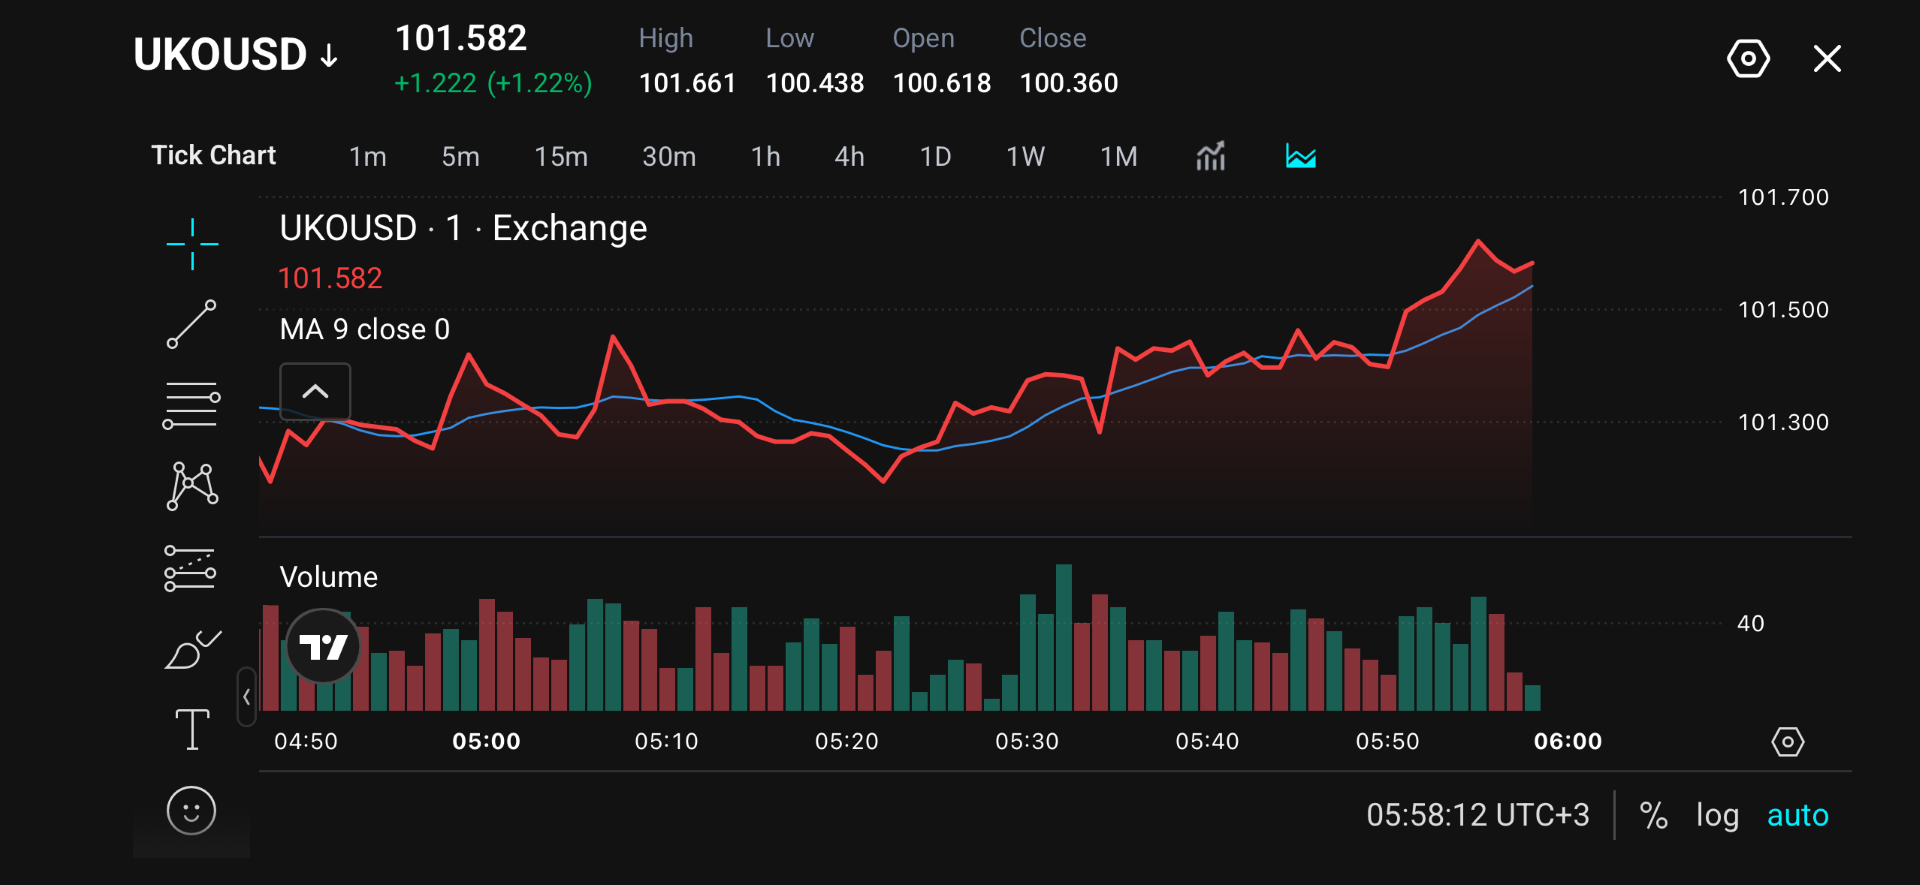Select the 15m timeframe
Image resolution: width=1920 pixels, height=885 pixels.
pos(561,157)
